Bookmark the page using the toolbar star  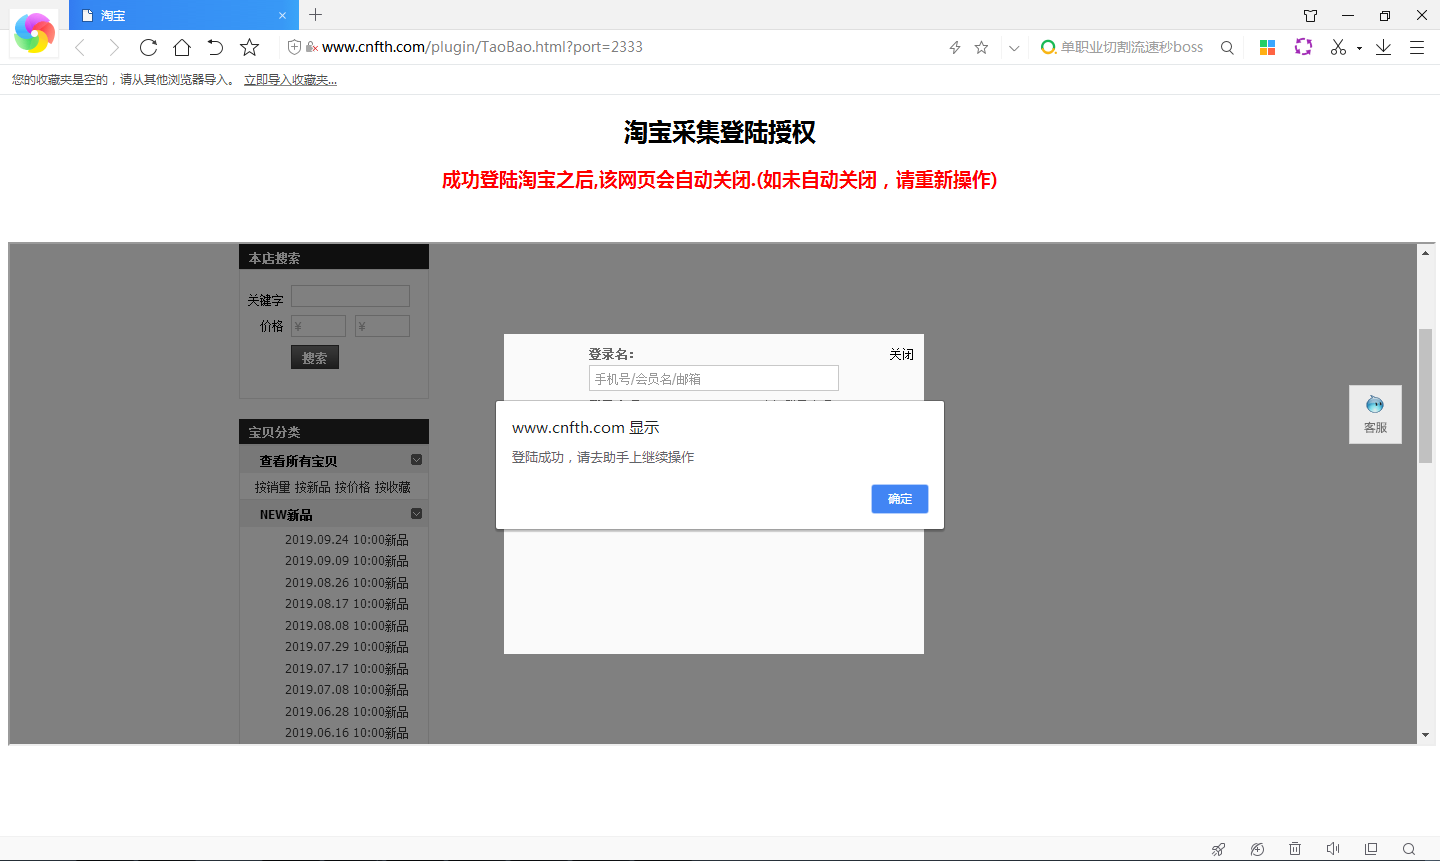tap(250, 47)
